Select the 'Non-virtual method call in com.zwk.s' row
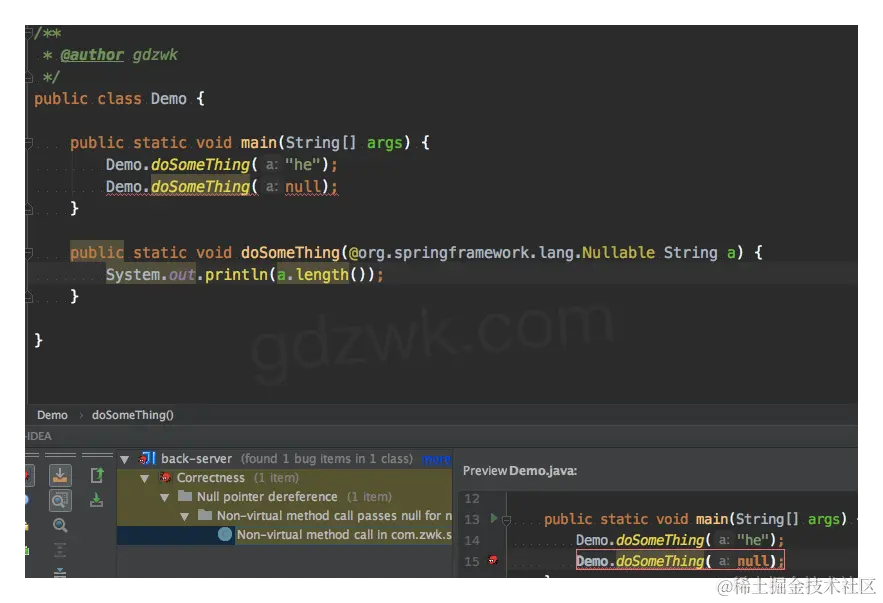This screenshot has width=883, height=603. (x=284, y=534)
